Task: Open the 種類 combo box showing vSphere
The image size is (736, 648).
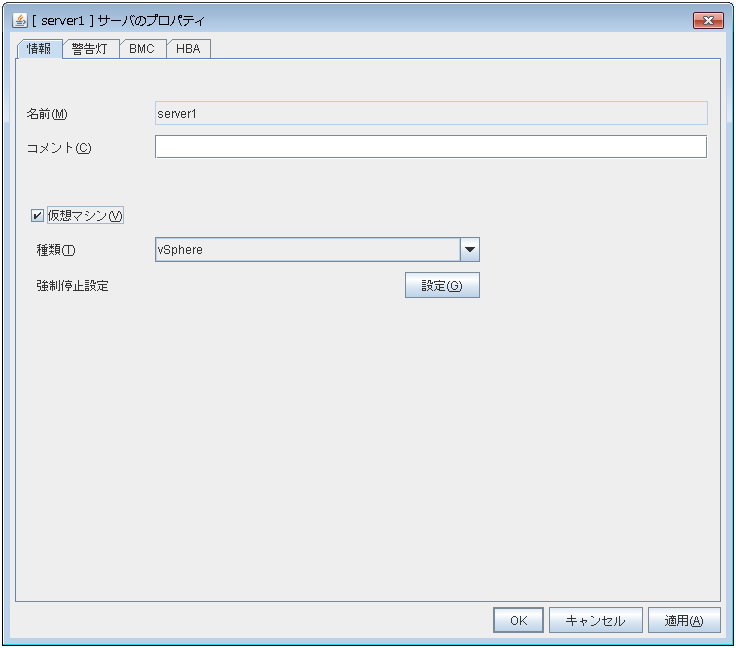Action: [306, 249]
